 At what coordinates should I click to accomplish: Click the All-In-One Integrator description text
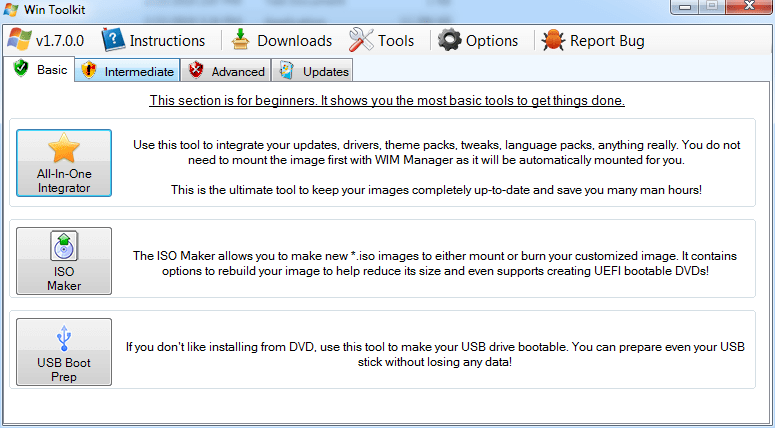[436, 167]
